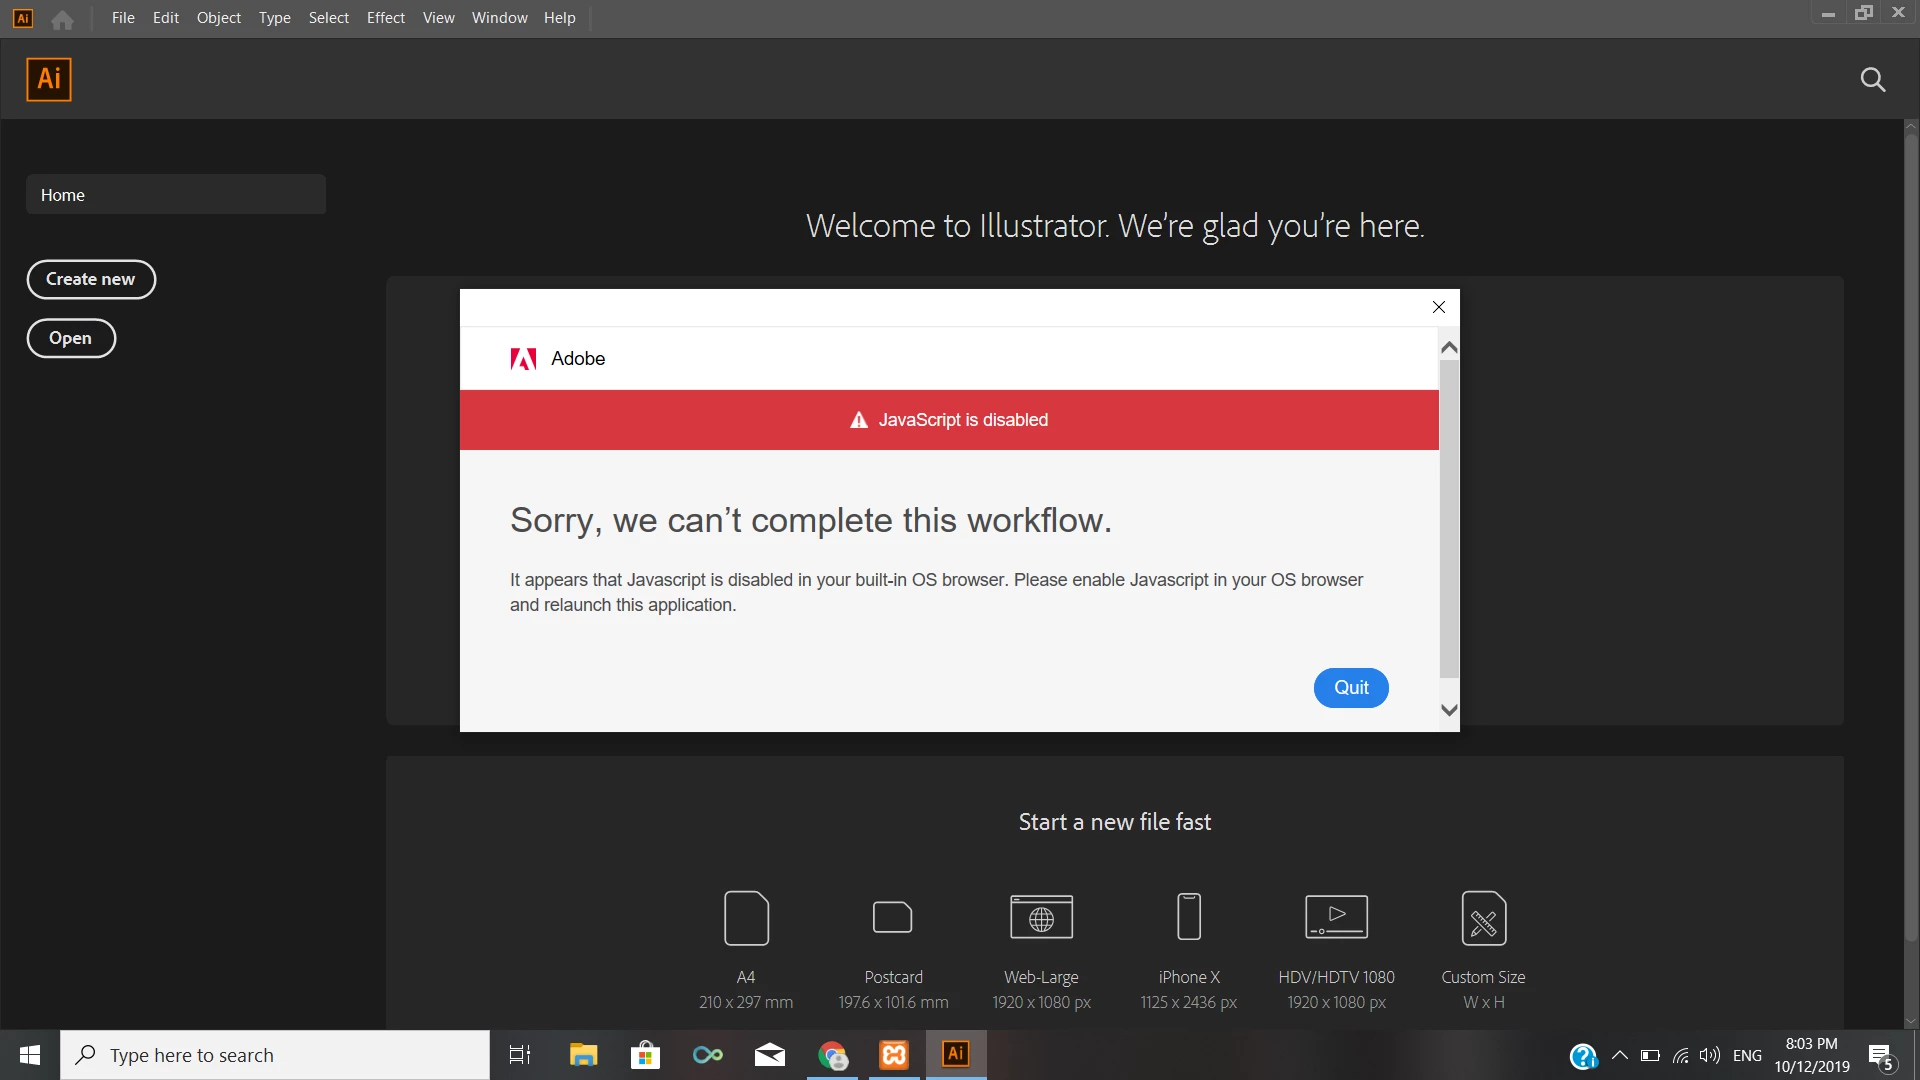1920x1080 pixels.
Task: Choose the HDV/HDTV 1080 preset icon
Action: click(1336, 917)
